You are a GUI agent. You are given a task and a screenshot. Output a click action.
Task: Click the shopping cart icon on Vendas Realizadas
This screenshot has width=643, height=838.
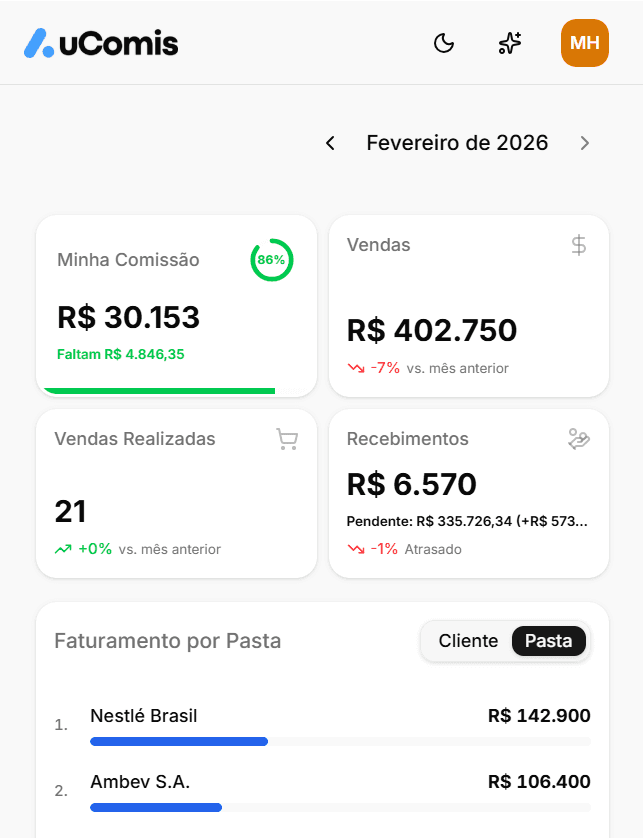click(x=287, y=439)
